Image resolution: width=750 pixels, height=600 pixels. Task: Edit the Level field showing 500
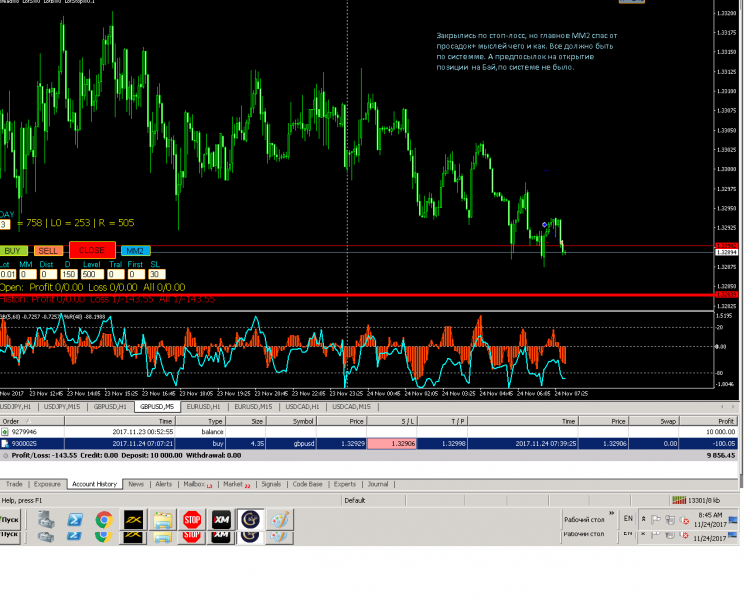coord(92,274)
